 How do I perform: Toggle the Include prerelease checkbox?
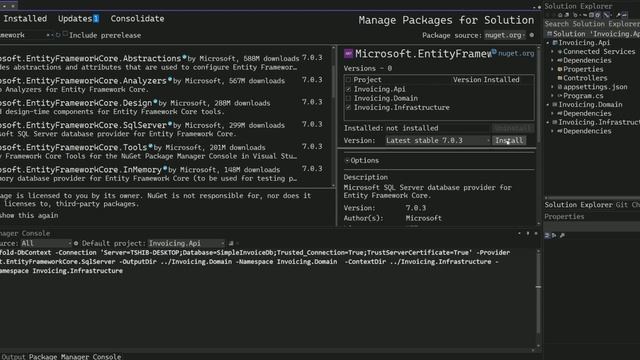(65, 34)
